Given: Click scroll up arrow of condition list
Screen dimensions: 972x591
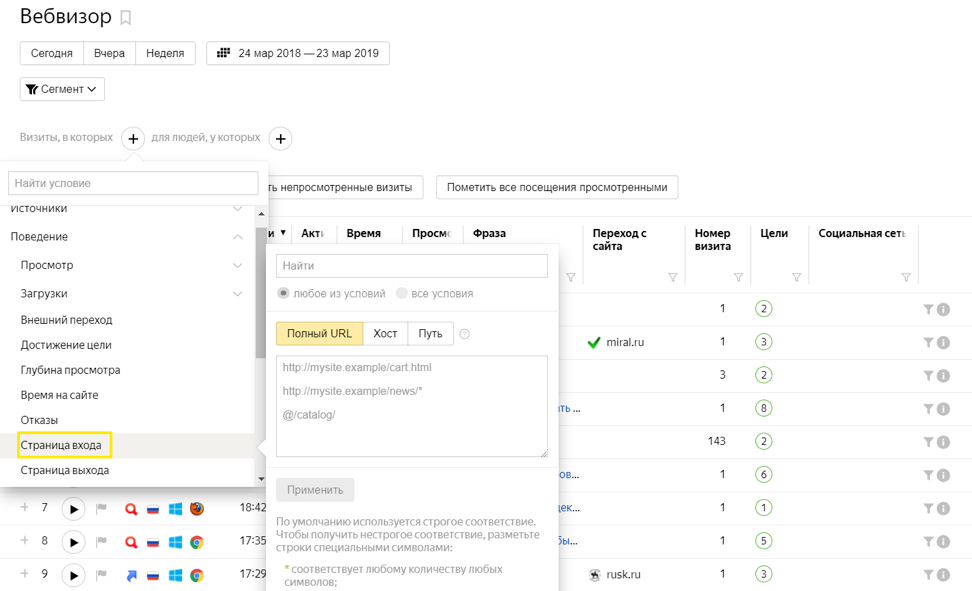Looking at the screenshot, I should [261, 214].
